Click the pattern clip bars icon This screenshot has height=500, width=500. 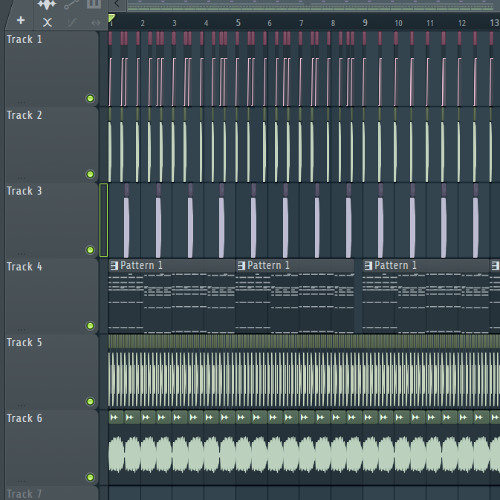(x=94, y=3)
